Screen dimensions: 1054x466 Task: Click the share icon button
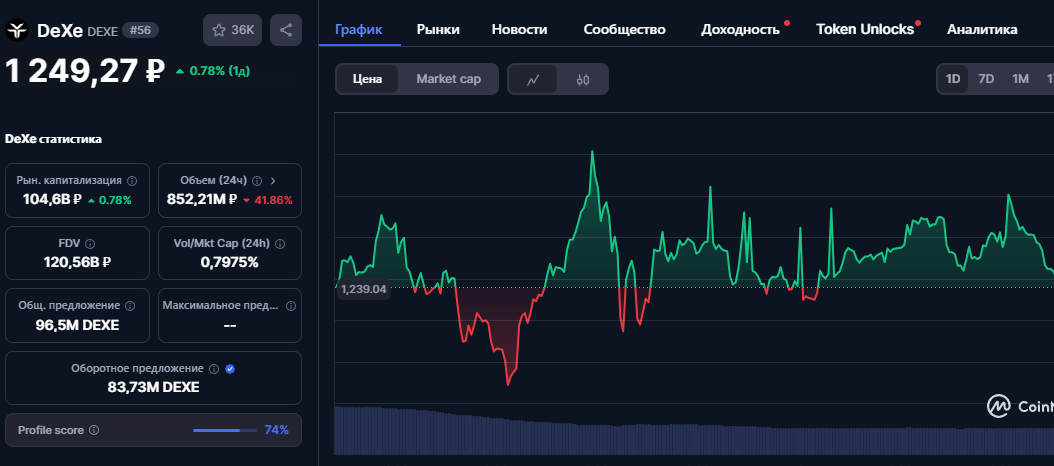pyautogui.click(x=286, y=30)
